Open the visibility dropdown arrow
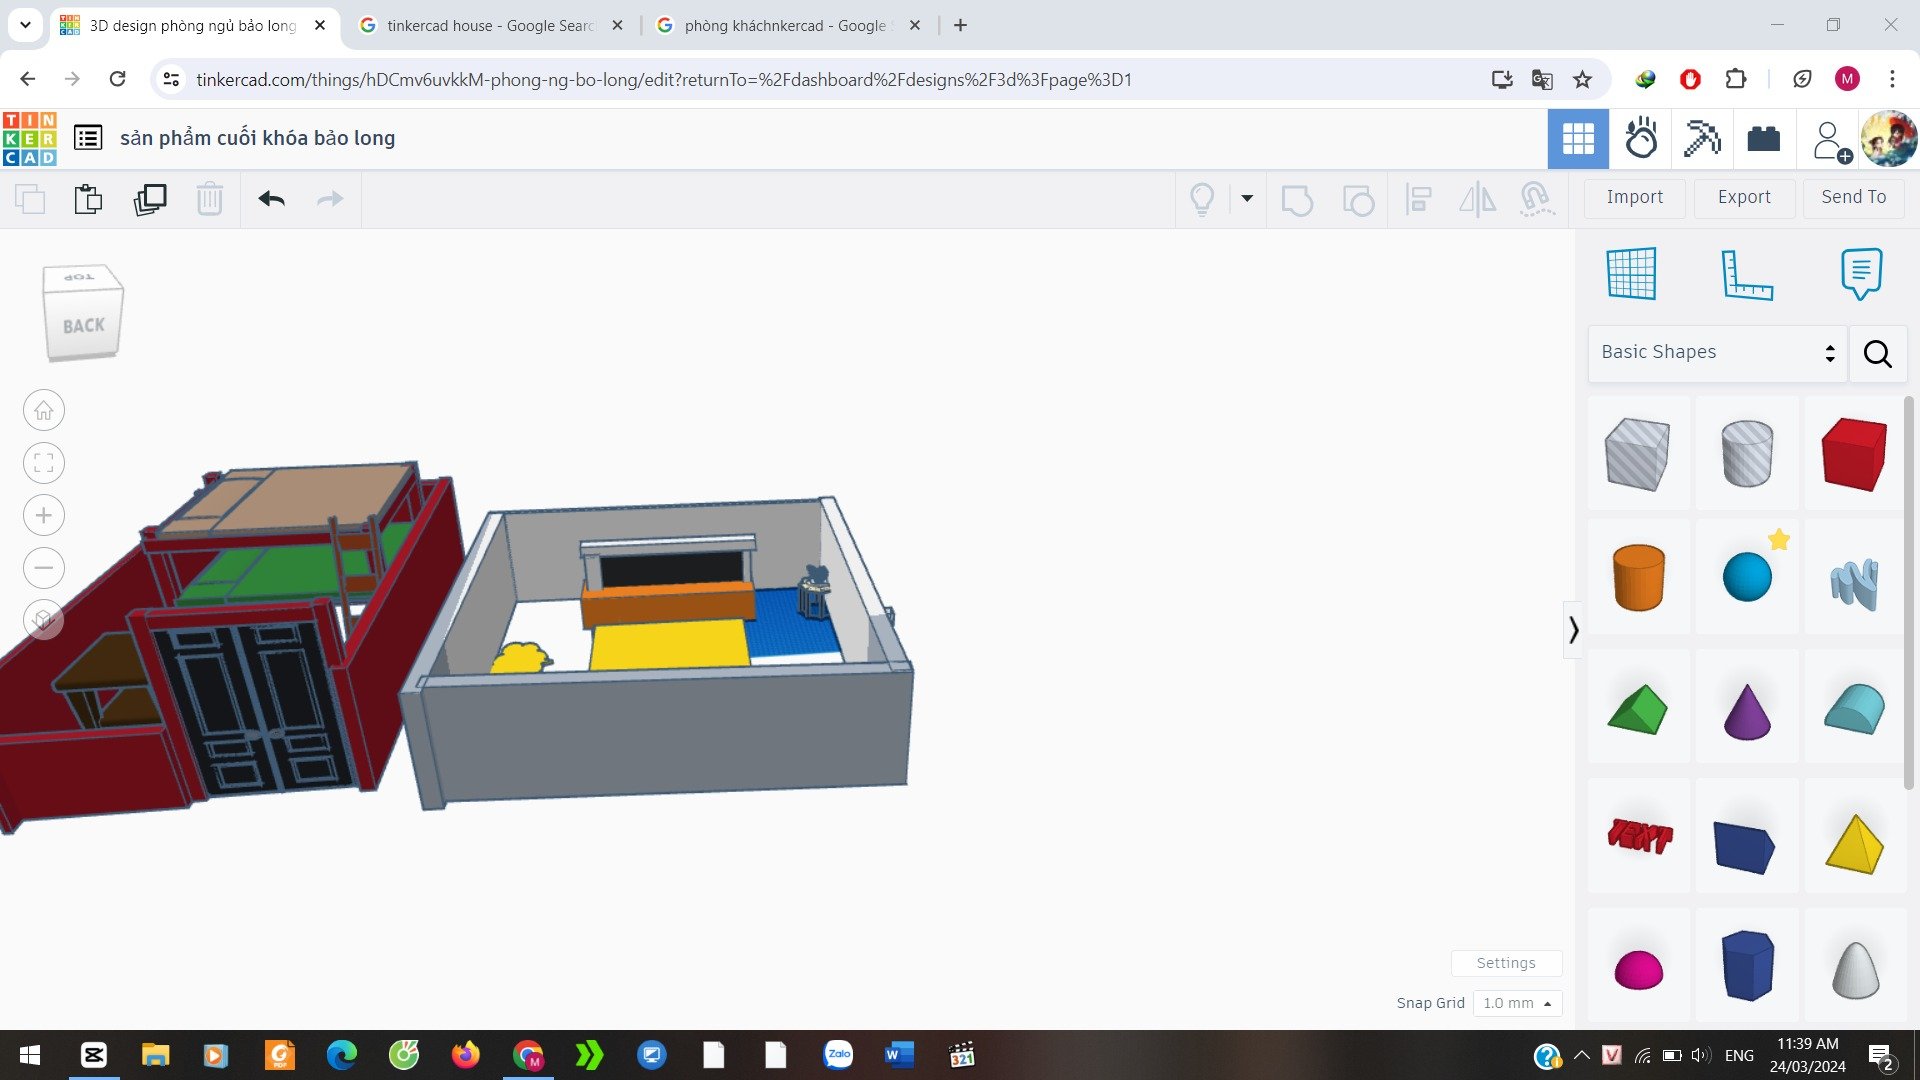This screenshot has width=1920, height=1080. tap(1247, 199)
